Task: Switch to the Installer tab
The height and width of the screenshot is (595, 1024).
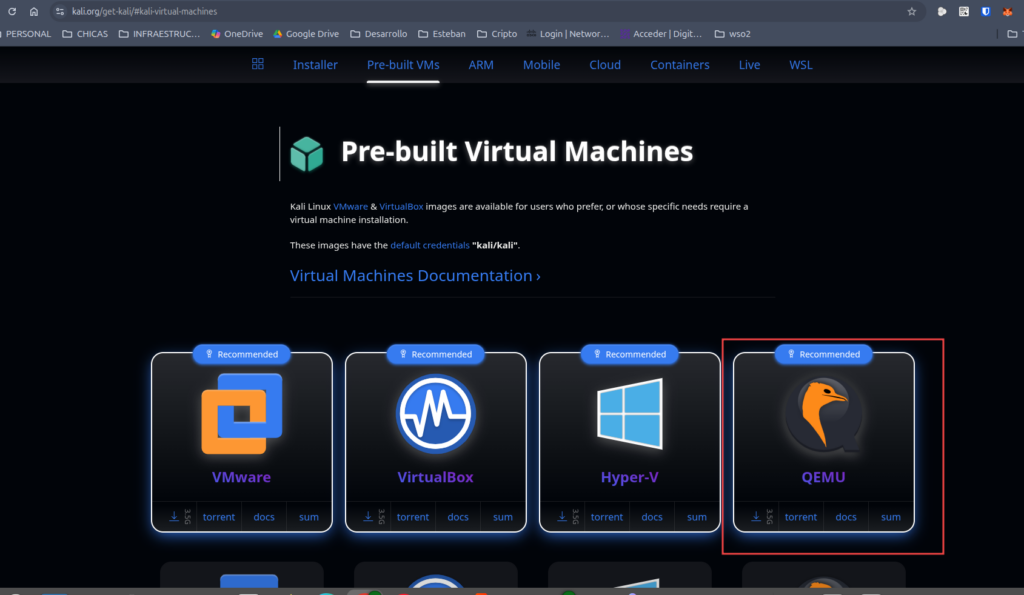Action: coord(315,65)
